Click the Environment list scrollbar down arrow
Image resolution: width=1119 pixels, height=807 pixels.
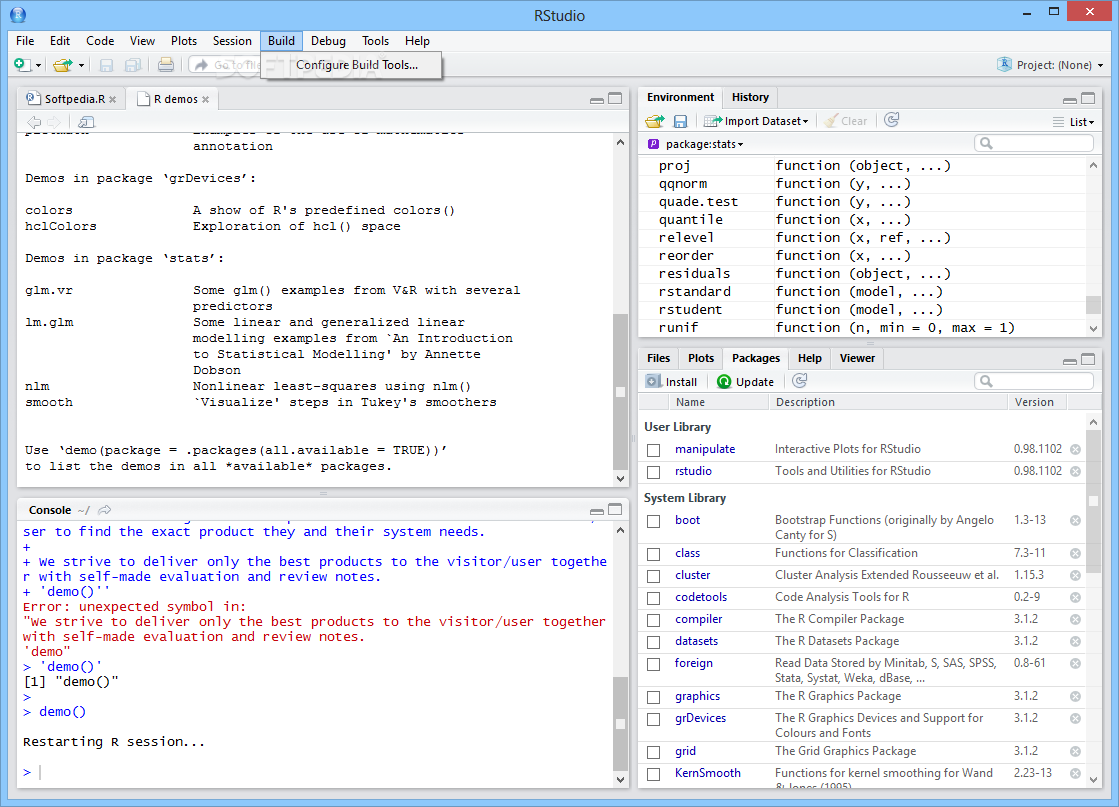1093,328
